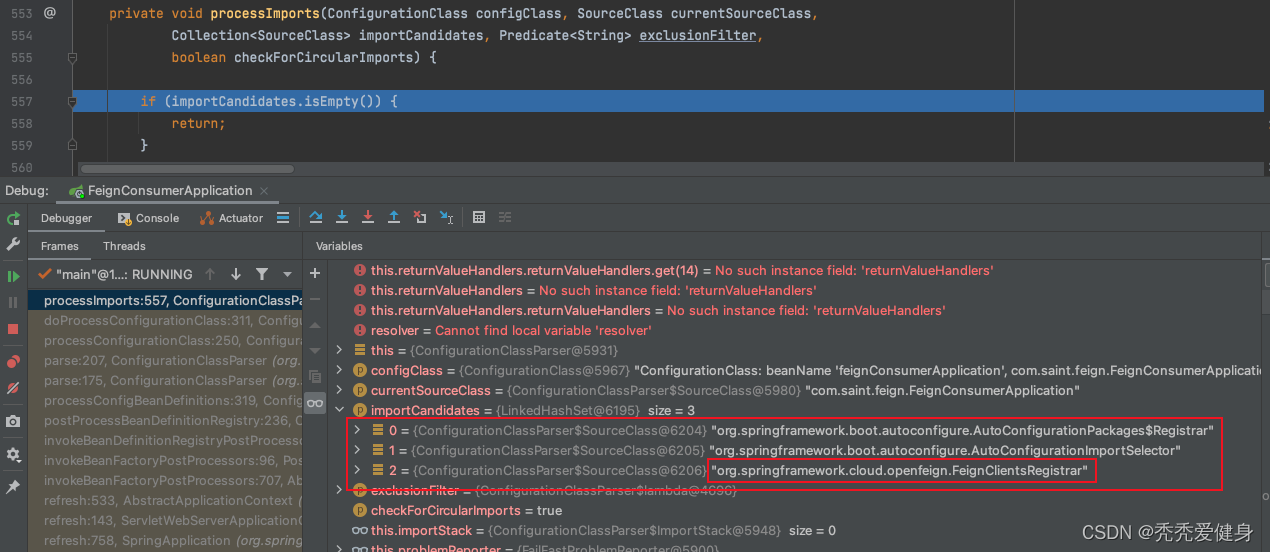Screen dimensions: 1270x552
Task: Select postProcessBeanDefinitionRegistry:236 frame
Action: [x=165, y=420]
